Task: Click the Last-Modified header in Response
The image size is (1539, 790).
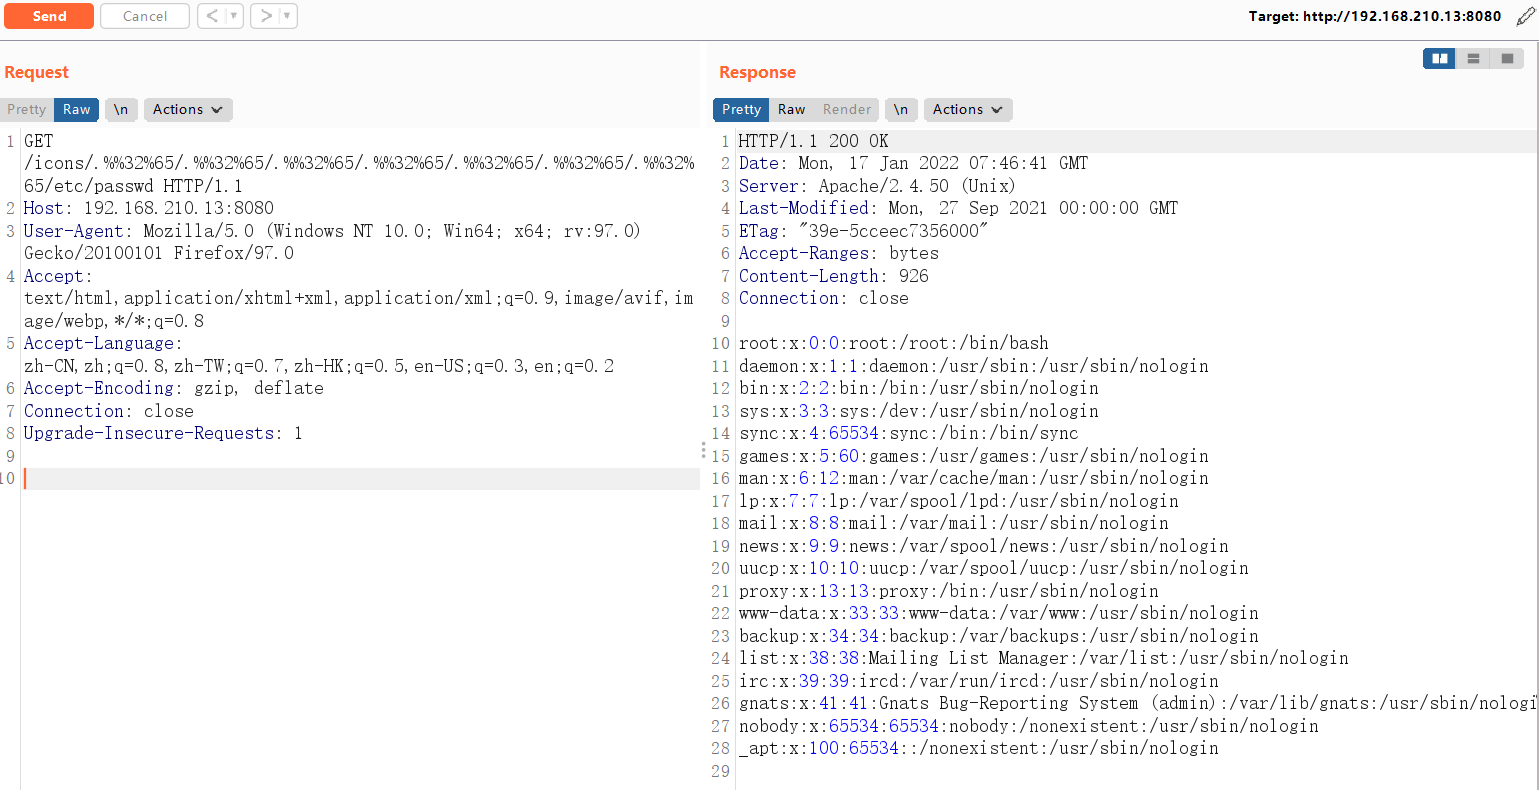Action: [x=958, y=208]
